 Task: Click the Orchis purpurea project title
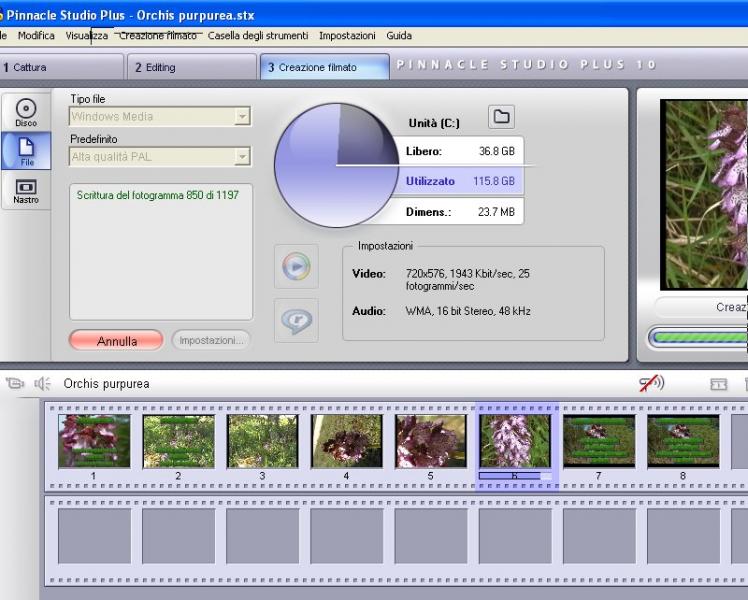(x=106, y=383)
